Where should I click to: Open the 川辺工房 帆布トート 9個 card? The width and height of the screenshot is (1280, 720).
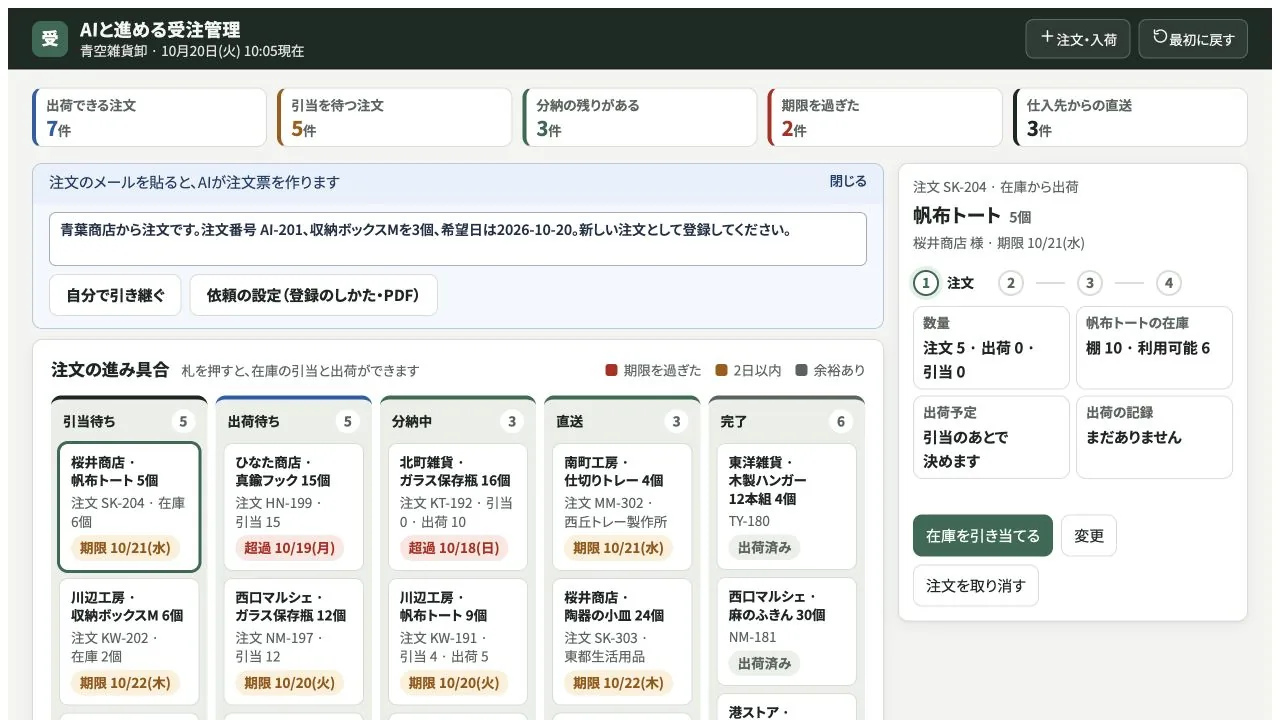[x=458, y=642]
